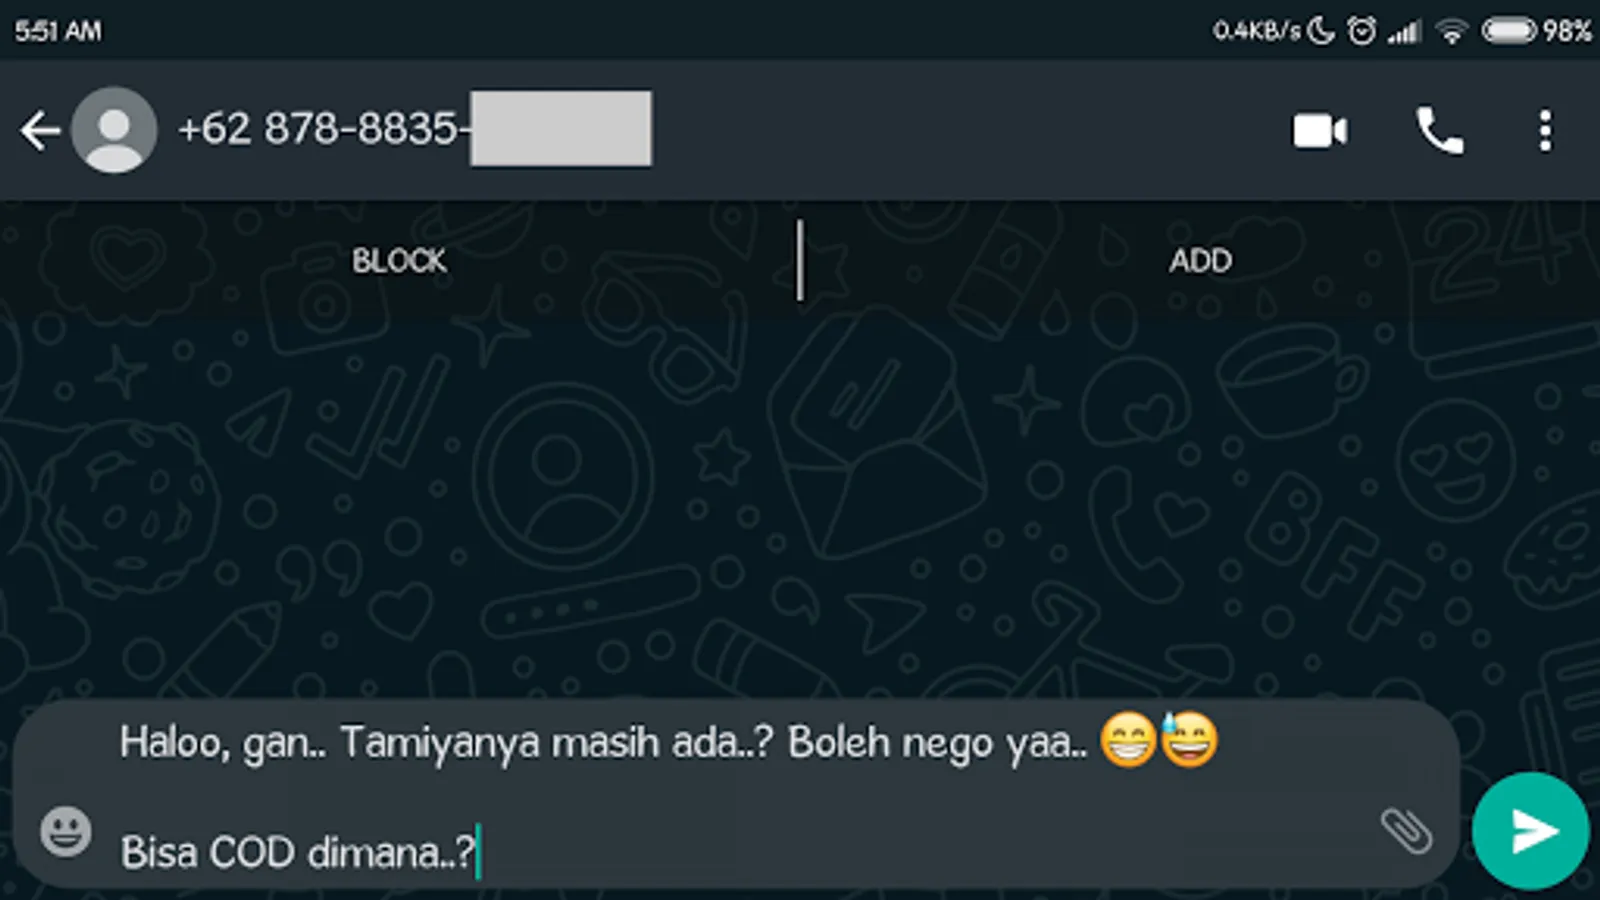The width and height of the screenshot is (1600, 900).
Task: Attach a file with the paperclip icon
Action: pyautogui.click(x=1406, y=830)
